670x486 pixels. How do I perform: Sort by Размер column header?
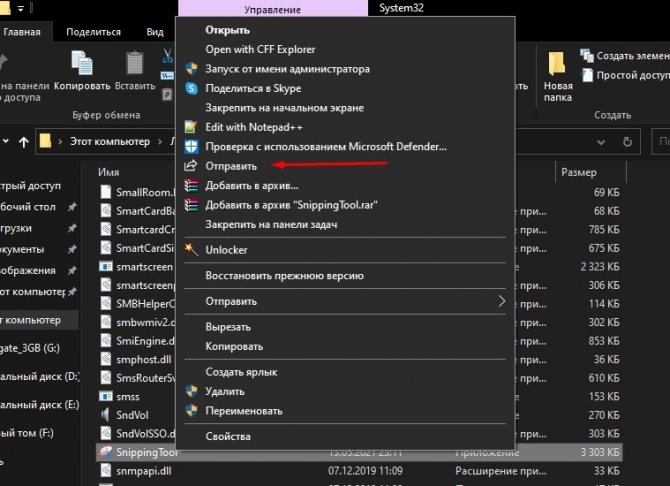coord(579,172)
